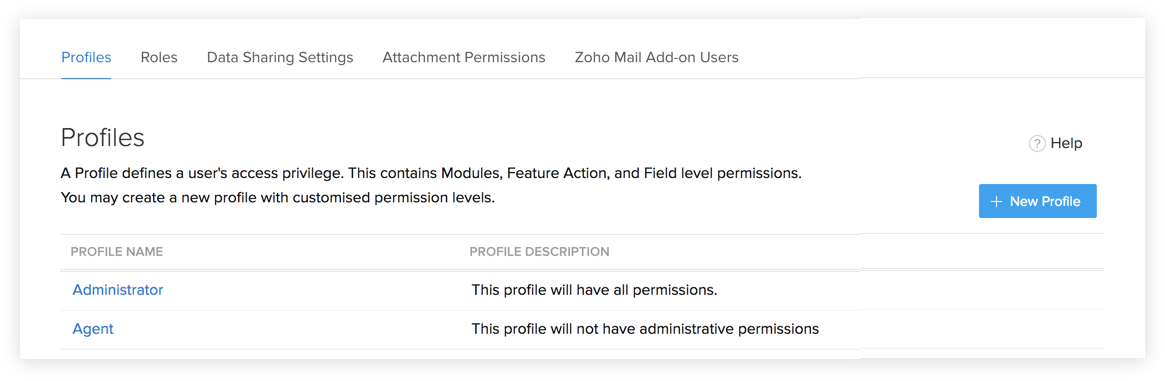Select the Zoho Mail Add-on Users tab
Screen dimensions: 1165x381
pyautogui.click(x=657, y=57)
